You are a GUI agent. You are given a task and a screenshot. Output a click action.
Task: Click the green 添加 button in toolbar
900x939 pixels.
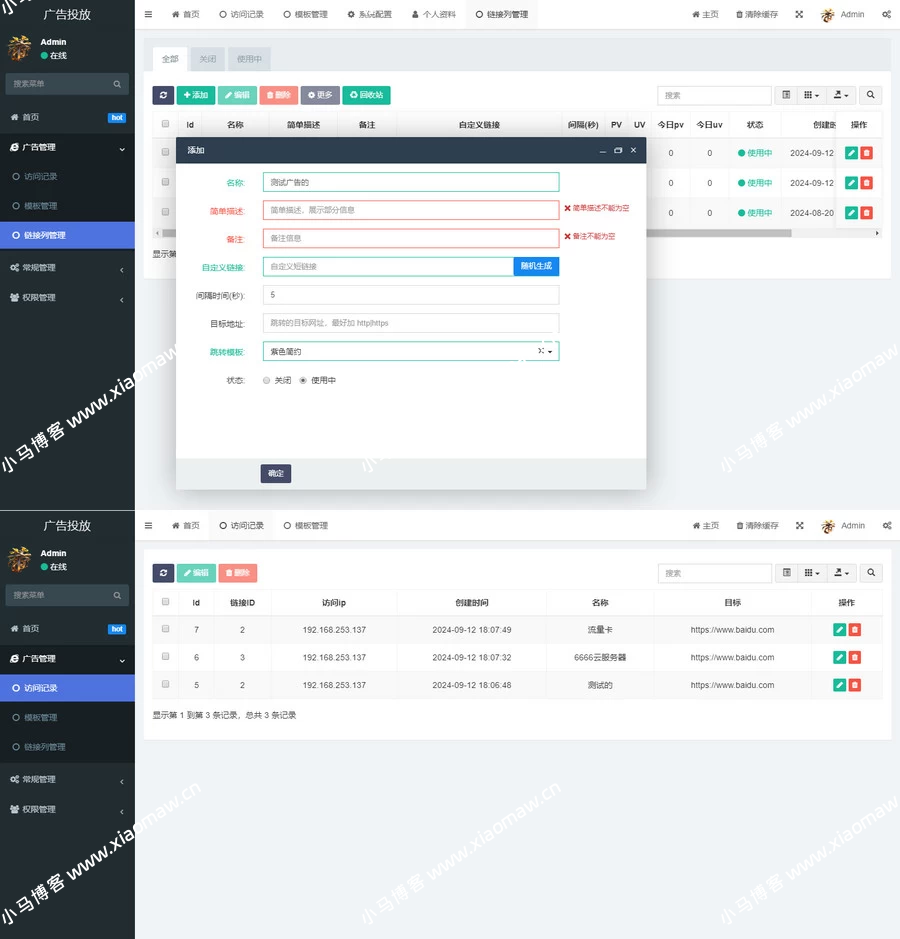click(x=196, y=95)
